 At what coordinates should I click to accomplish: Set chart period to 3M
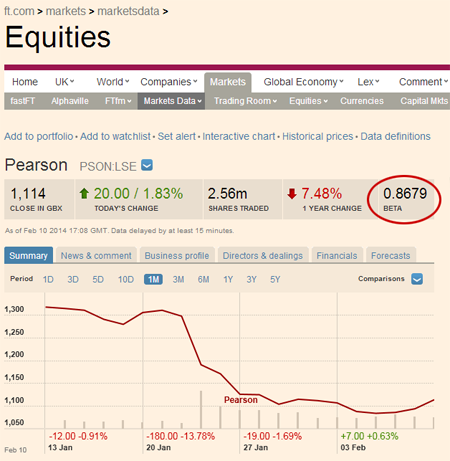pos(178,279)
